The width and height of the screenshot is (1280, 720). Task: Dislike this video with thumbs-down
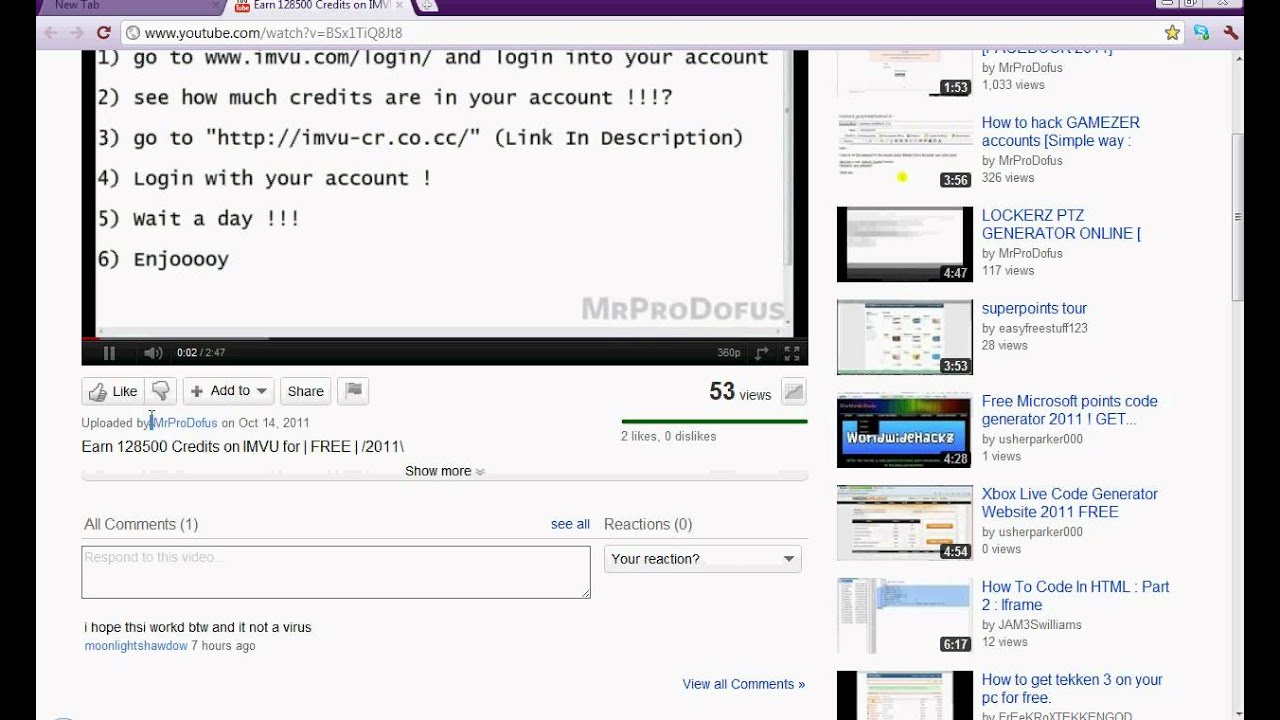coord(161,391)
